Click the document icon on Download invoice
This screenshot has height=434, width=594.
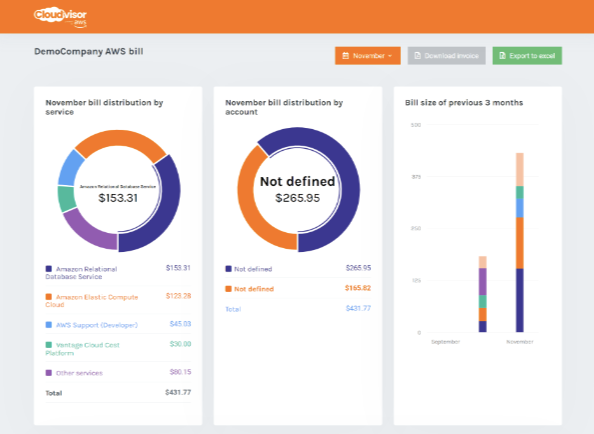[x=417, y=56]
